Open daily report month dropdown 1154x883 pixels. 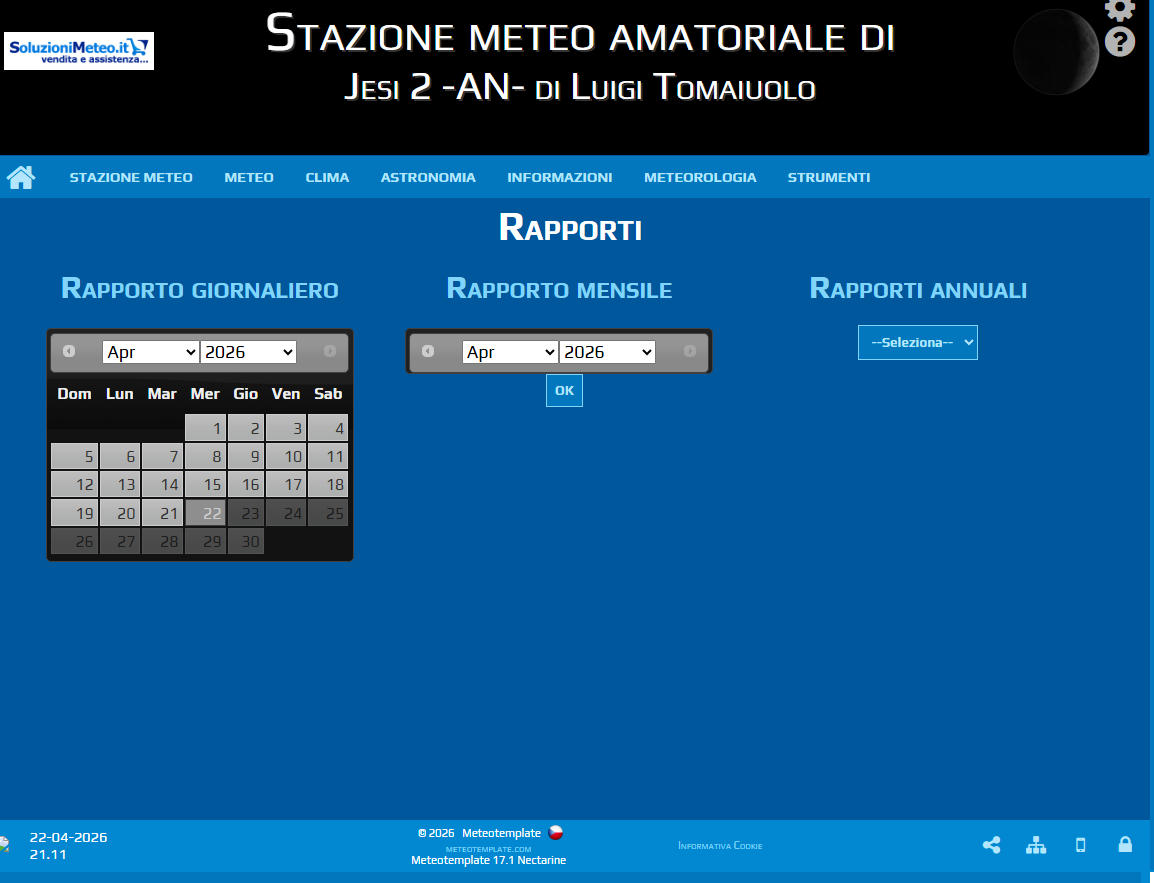pos(150,352)
